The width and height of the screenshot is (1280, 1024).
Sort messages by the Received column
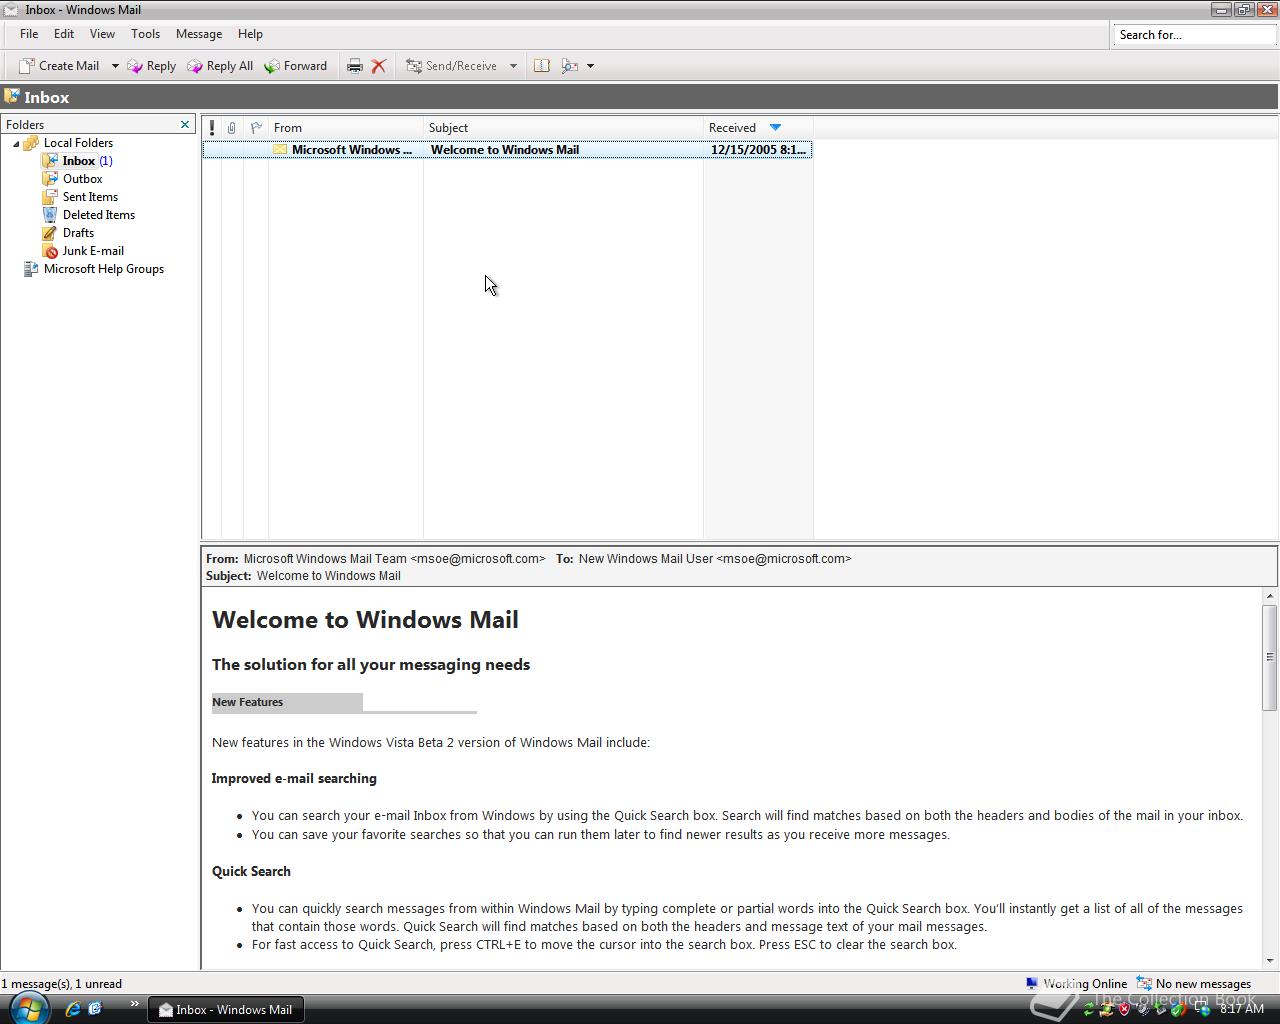[758, 128]
